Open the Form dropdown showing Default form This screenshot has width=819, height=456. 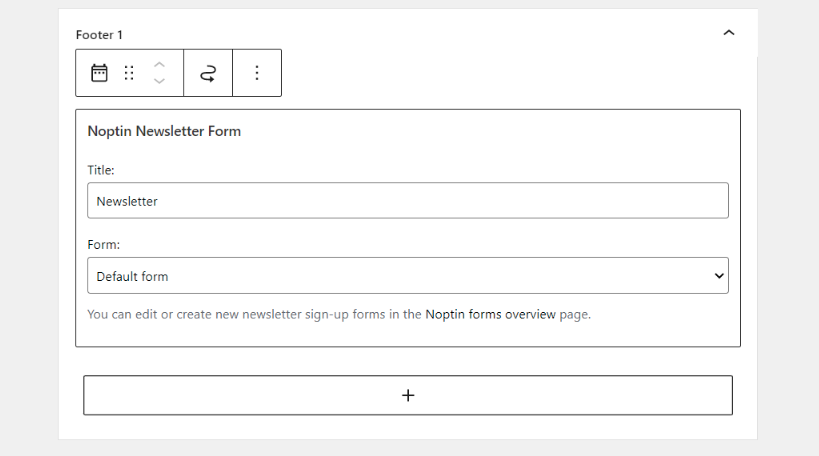coord(408,275)
